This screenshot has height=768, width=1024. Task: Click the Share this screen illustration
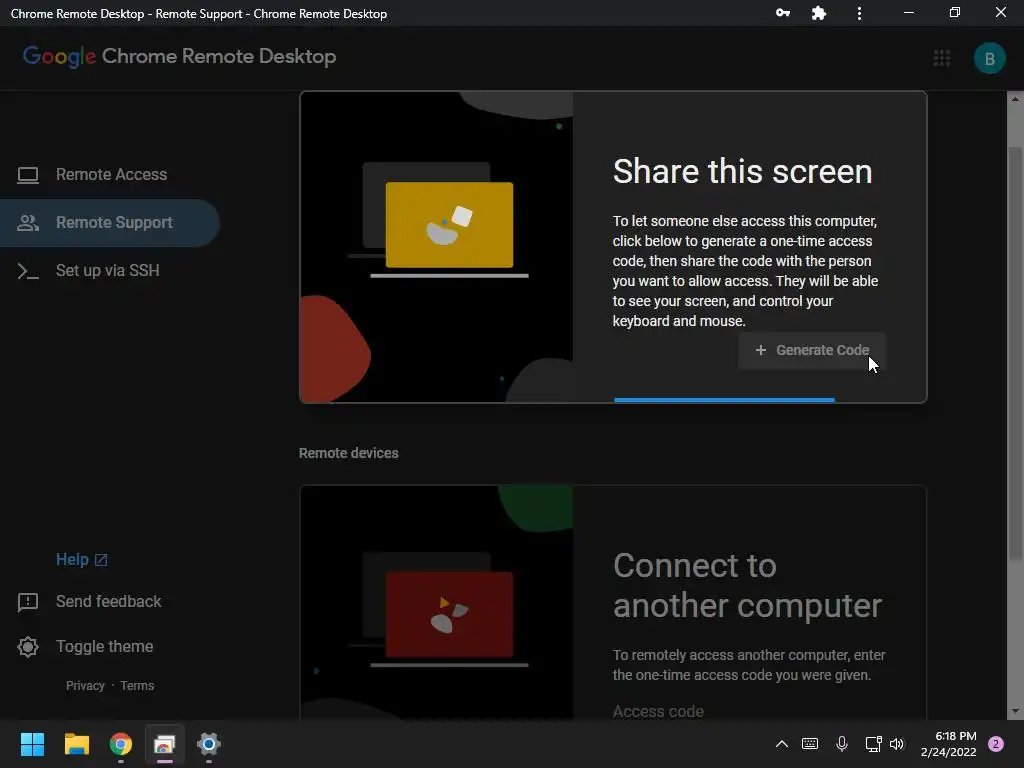coord(436,247)
